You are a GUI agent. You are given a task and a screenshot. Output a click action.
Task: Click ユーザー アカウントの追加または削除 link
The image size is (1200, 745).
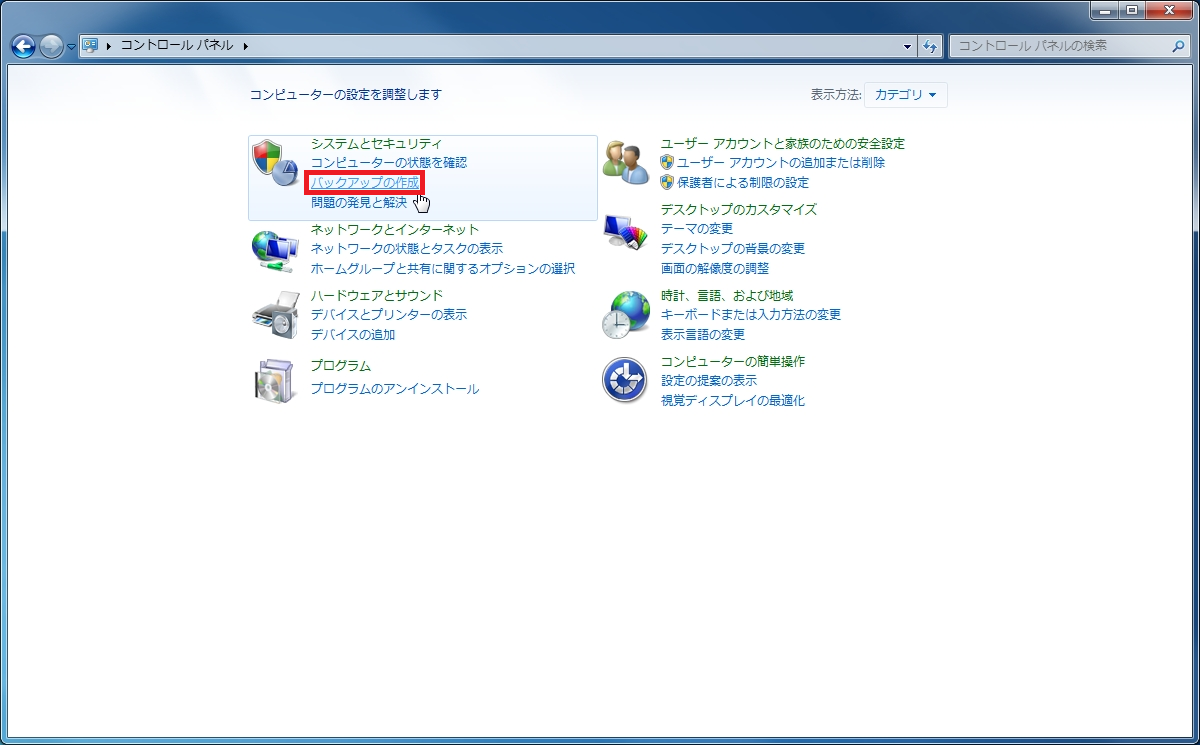781,162
